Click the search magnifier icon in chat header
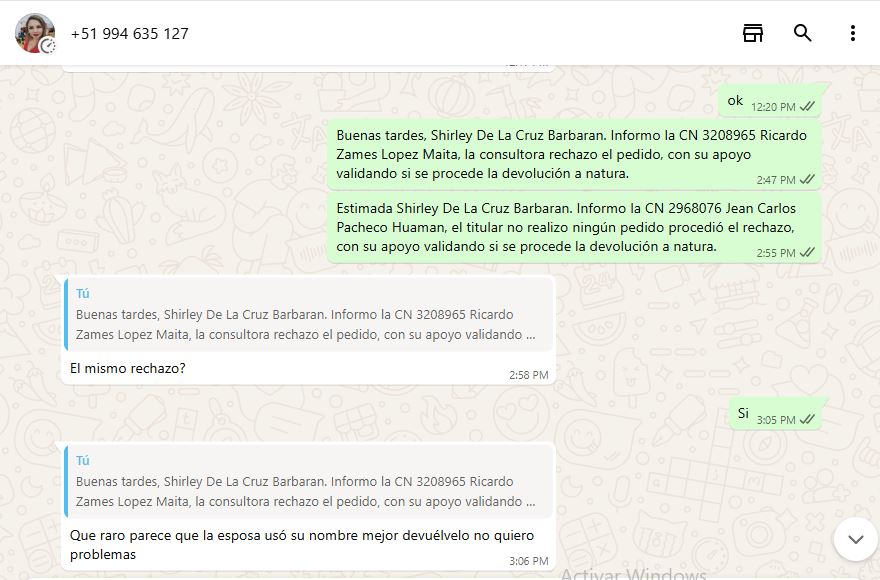The height and width of the screenshot is (580, 880). tap(803, 33)
